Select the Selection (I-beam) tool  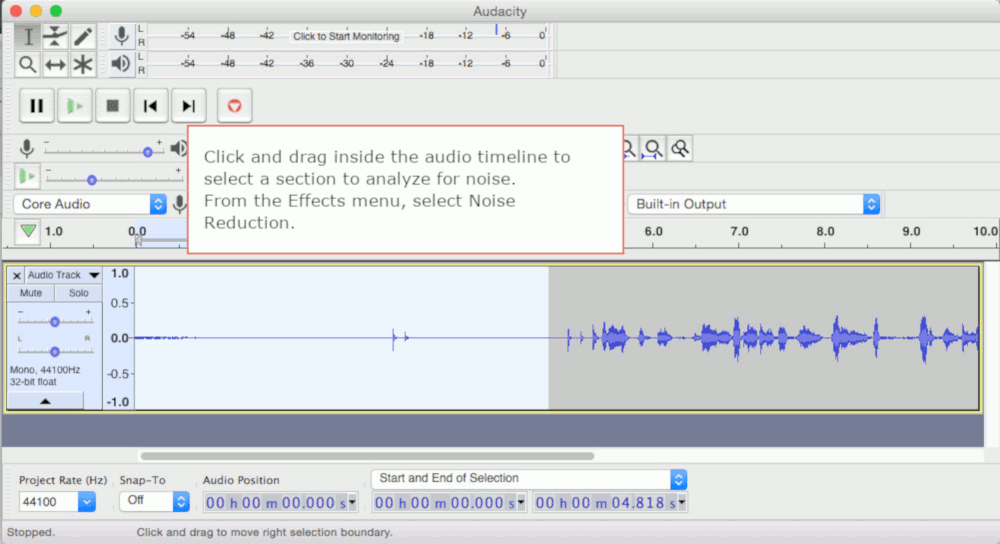tap(28, 37)
